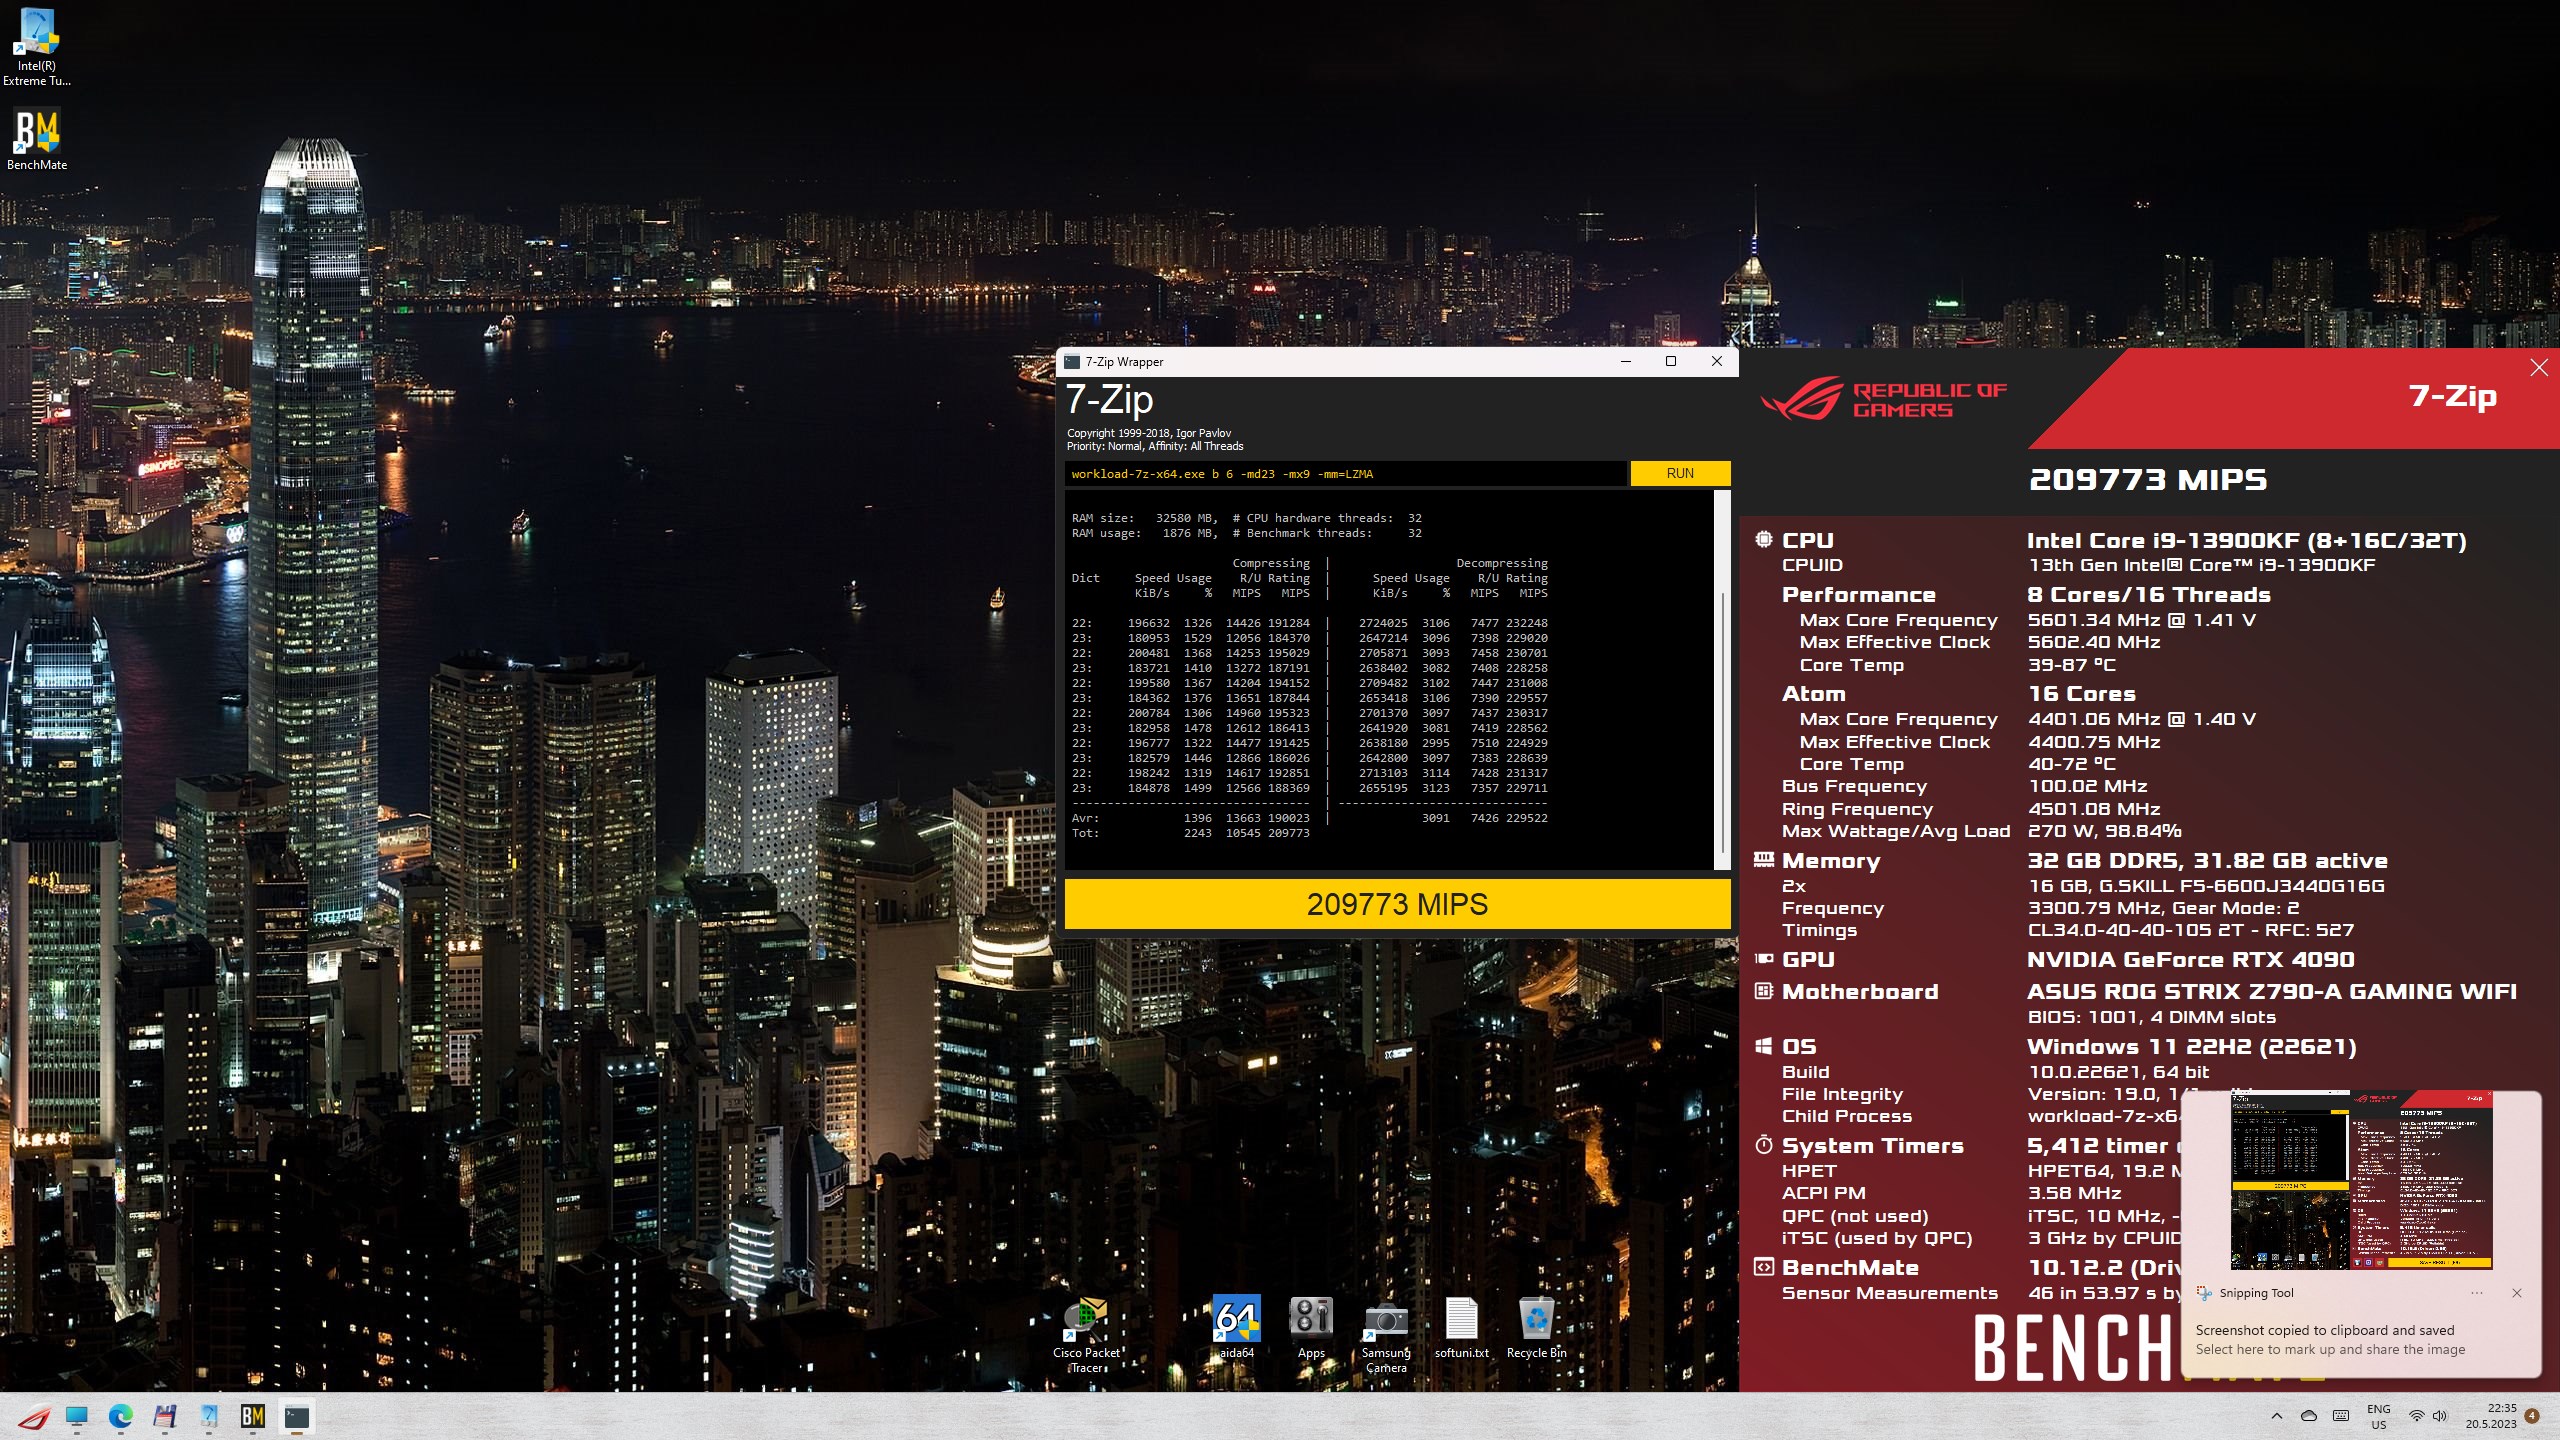Click the '209773 MIPS' heading in ROG panel

click(2147, 480)
